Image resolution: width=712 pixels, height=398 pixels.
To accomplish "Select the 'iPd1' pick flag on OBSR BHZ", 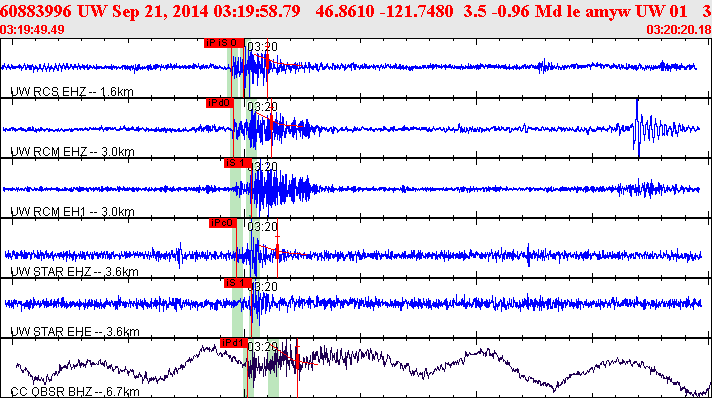I will [233, 343].
